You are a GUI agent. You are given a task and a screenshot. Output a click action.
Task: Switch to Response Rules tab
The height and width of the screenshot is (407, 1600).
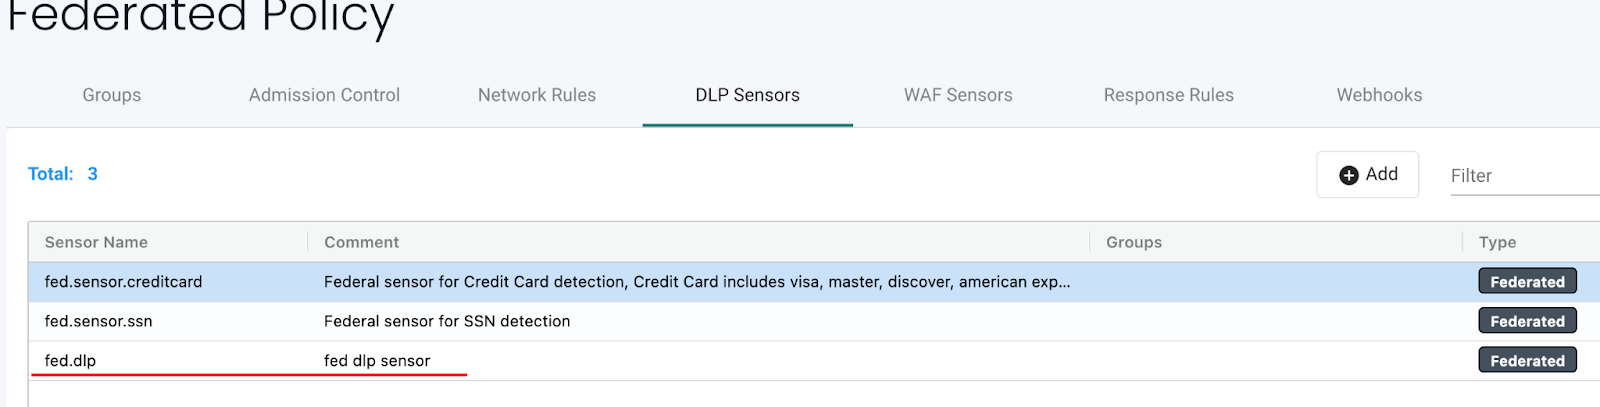click(x=1168, y=95)
